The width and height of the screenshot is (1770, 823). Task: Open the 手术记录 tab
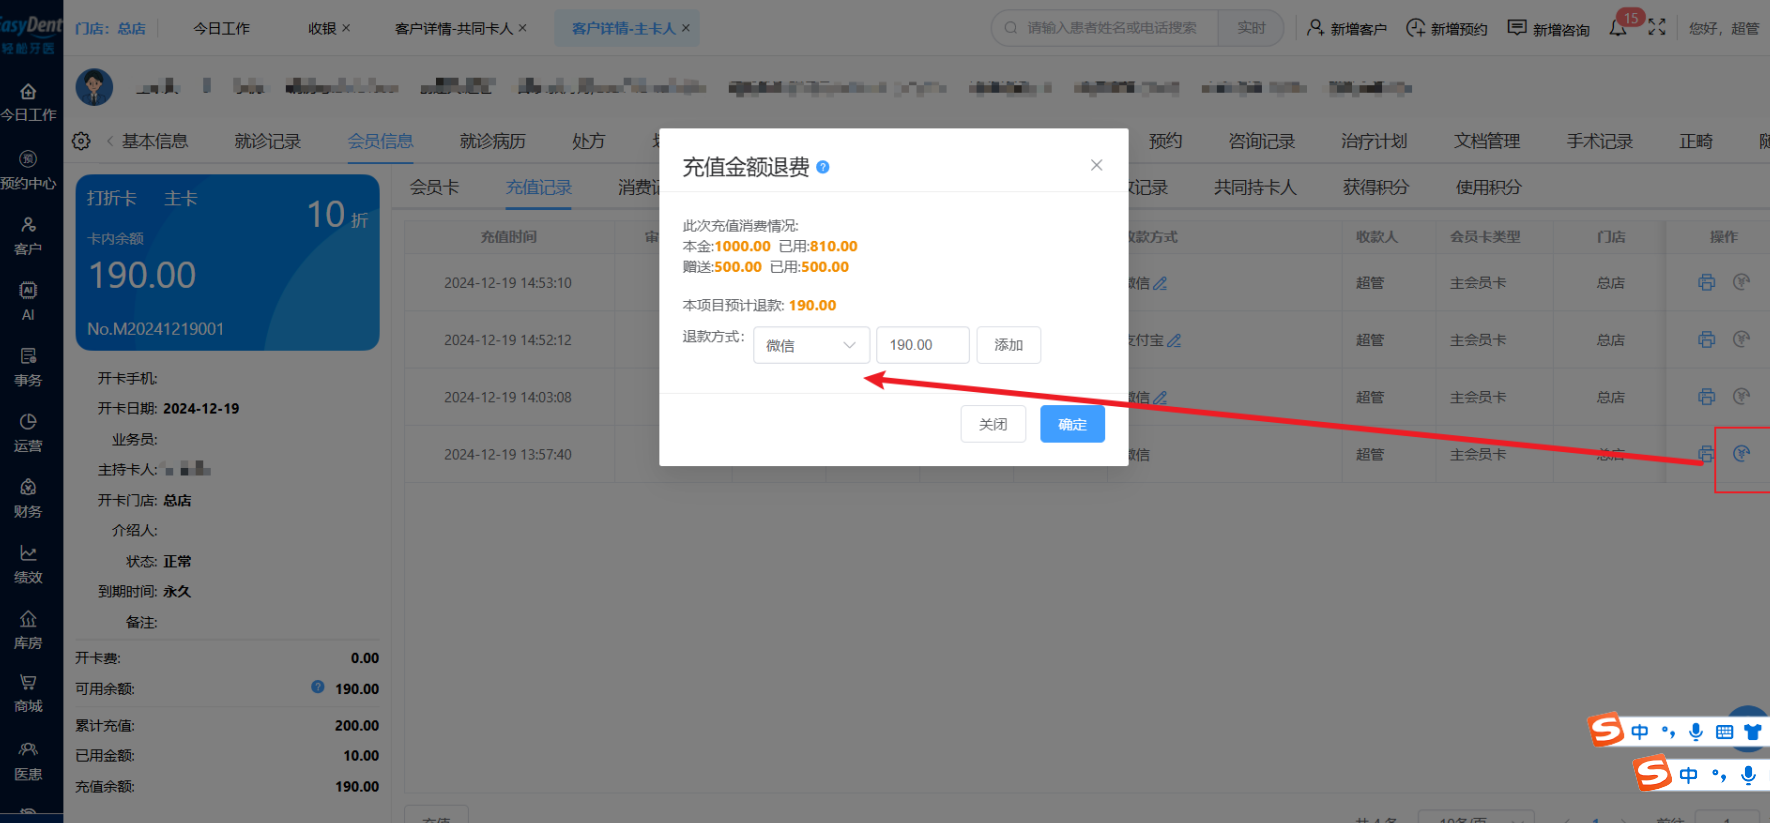(x=1600, y=141)
